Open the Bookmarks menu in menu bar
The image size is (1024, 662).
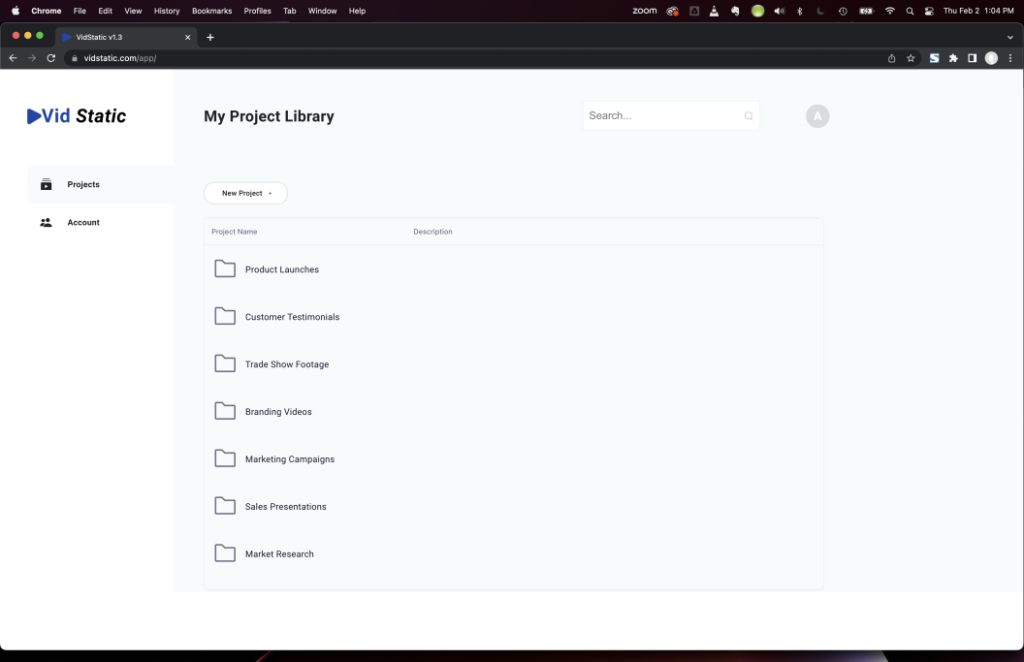[x=211, y=11]
